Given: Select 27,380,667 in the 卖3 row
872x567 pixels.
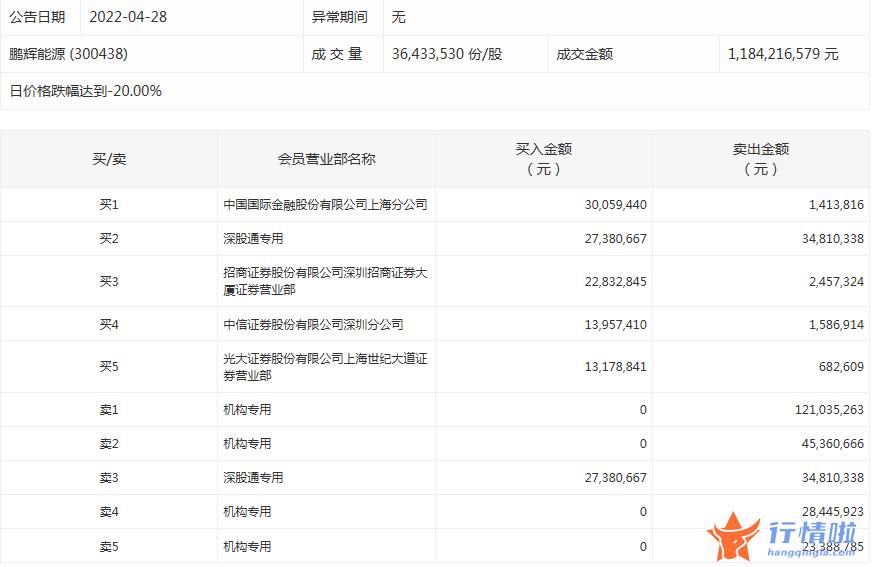Looking at the screenshot, I should click(x=616, y=478).
